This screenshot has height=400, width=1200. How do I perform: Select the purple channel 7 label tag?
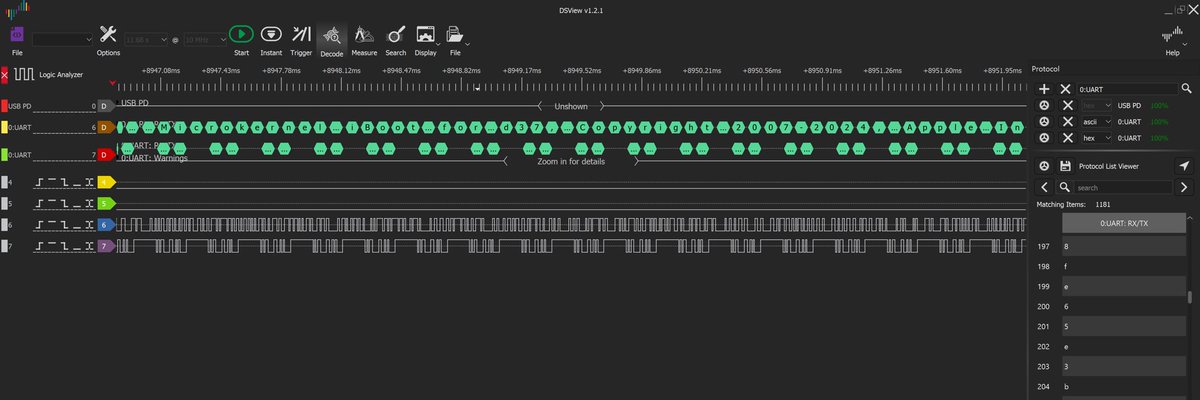point(107,245)
